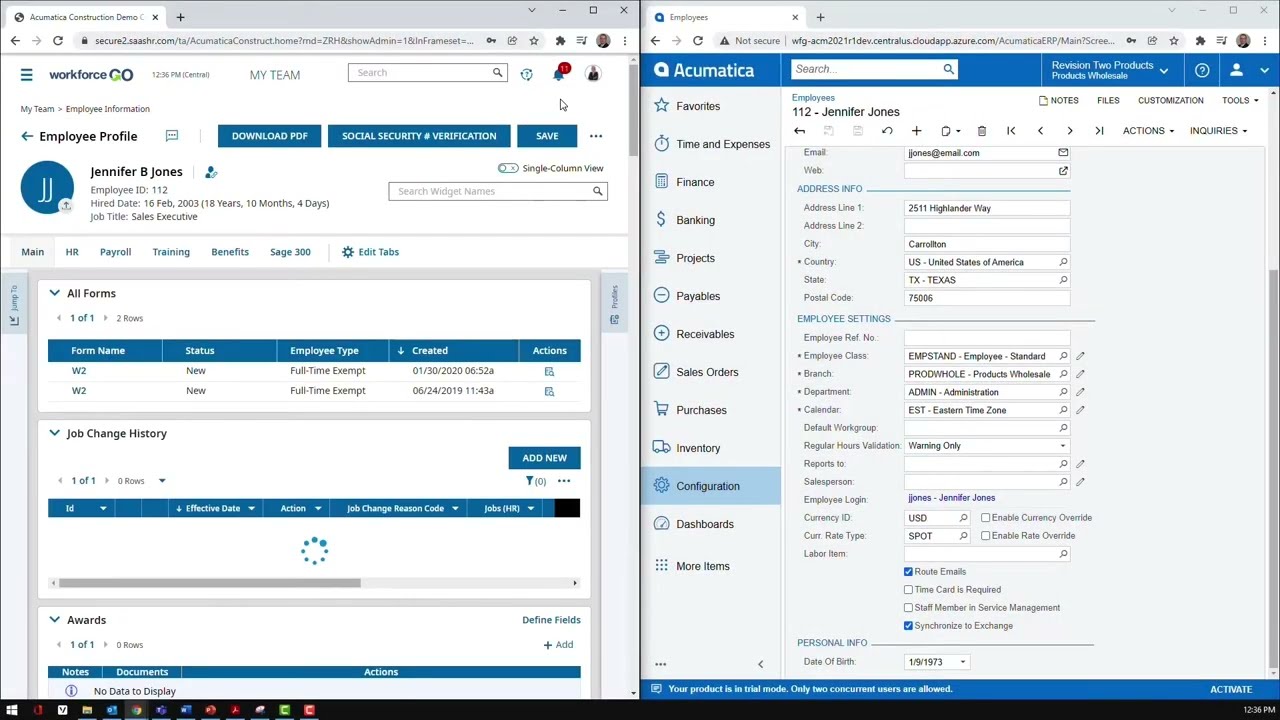Click the ACTIVATE trial button
The height and width of the screenshot is (720, 1280).
[1231, 689]
